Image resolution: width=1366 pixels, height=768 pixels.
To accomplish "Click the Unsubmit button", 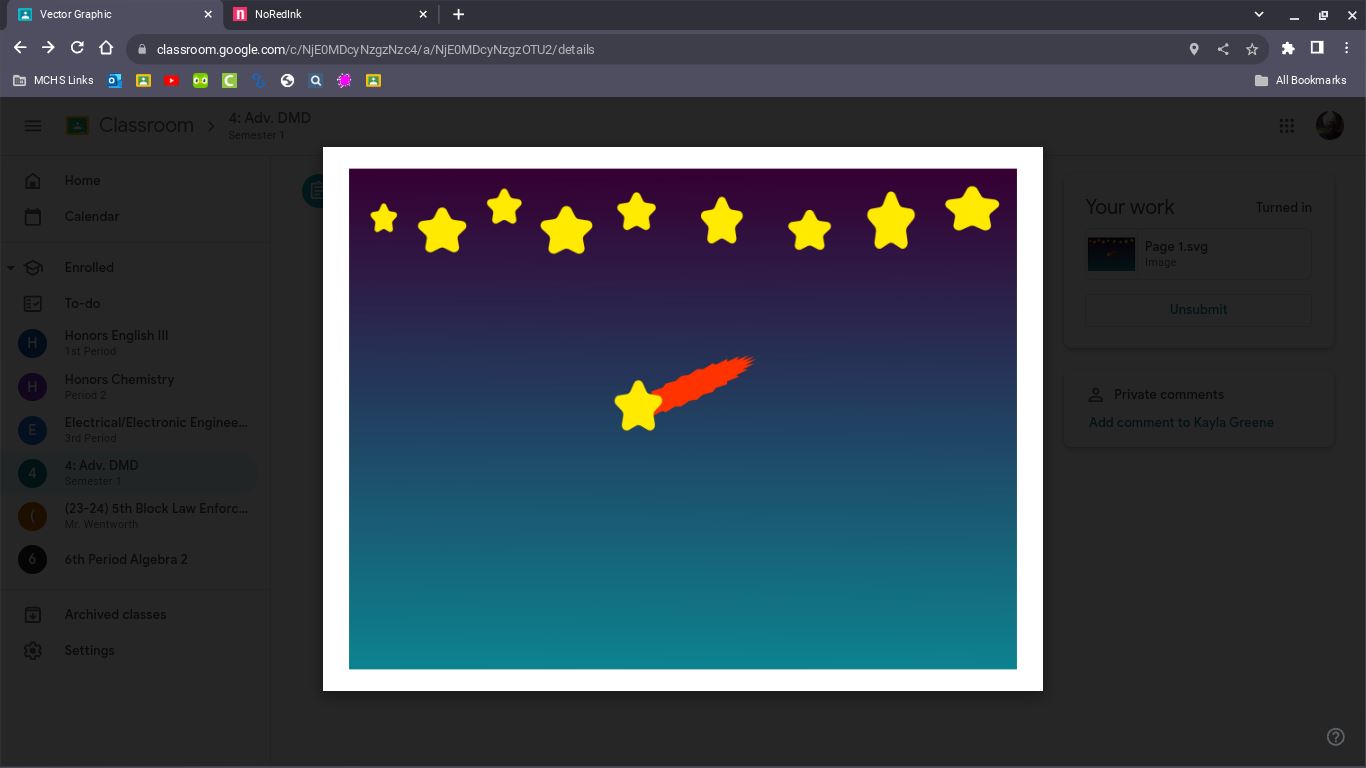I will coord(1198,309).
